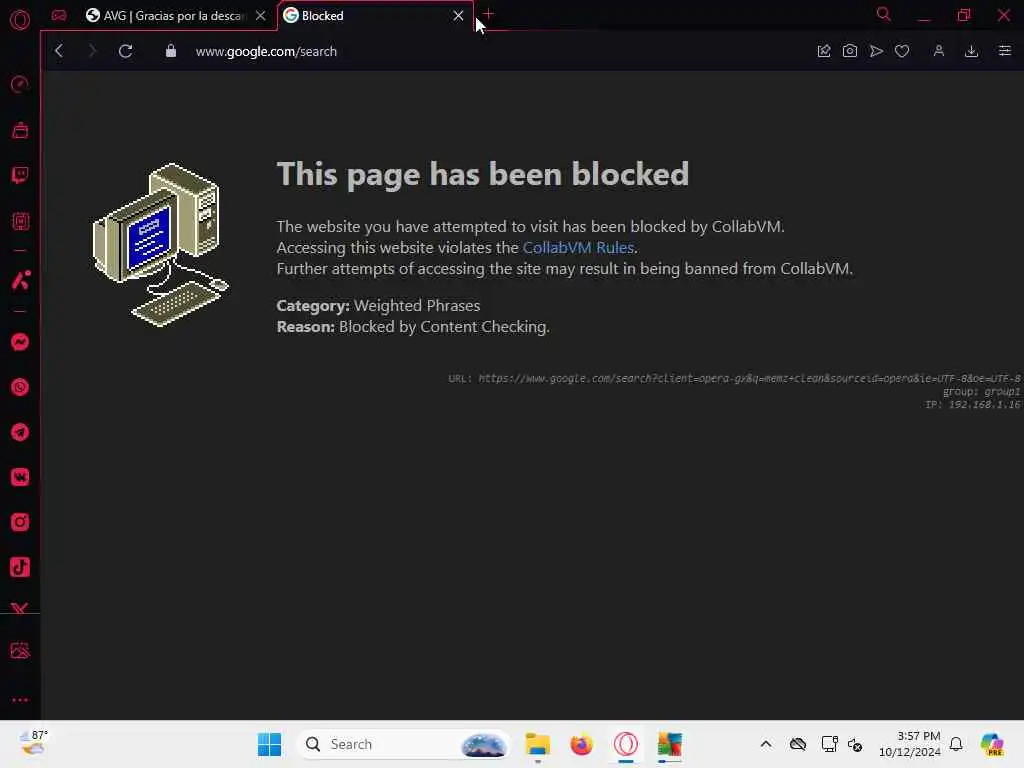Open Telegram from the sidebar

[20, 432]
